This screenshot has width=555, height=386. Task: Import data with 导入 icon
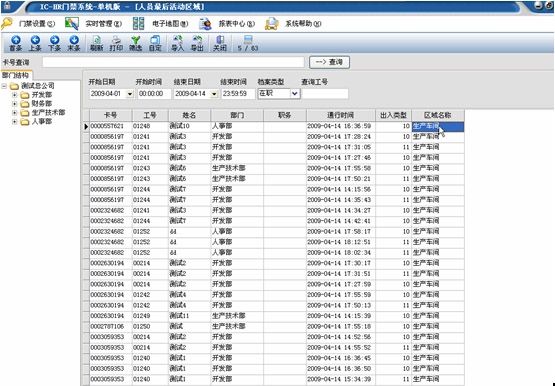pos(178,43)
